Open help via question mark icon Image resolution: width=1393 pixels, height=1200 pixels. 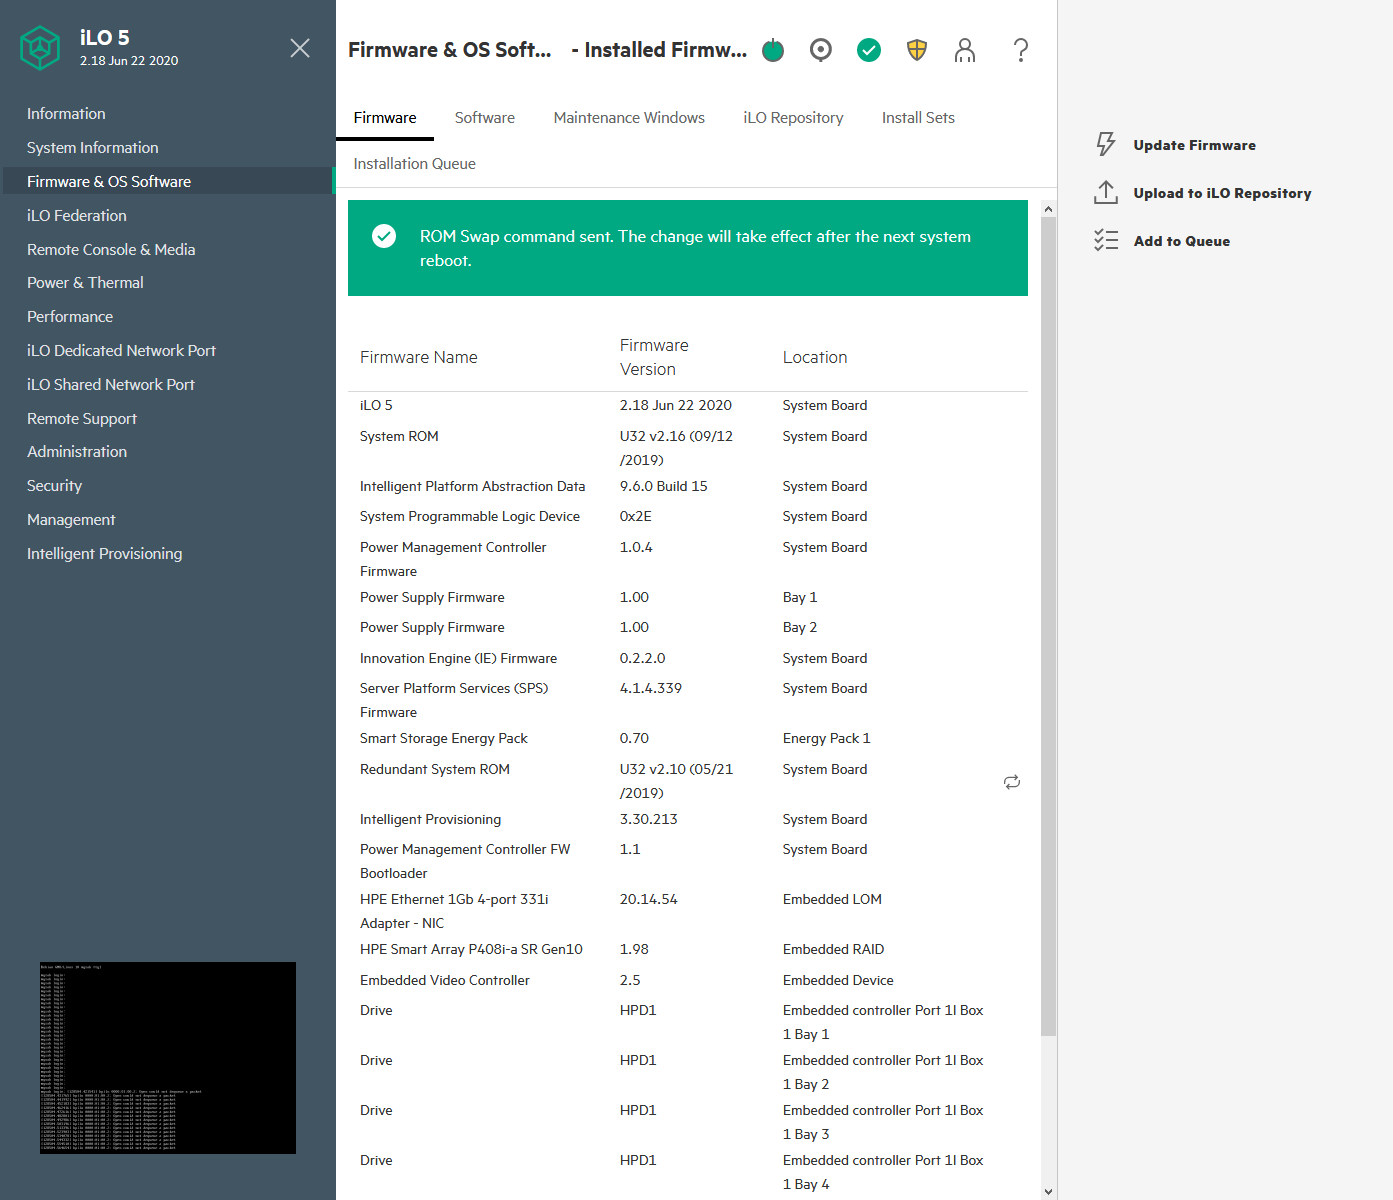1021,50
